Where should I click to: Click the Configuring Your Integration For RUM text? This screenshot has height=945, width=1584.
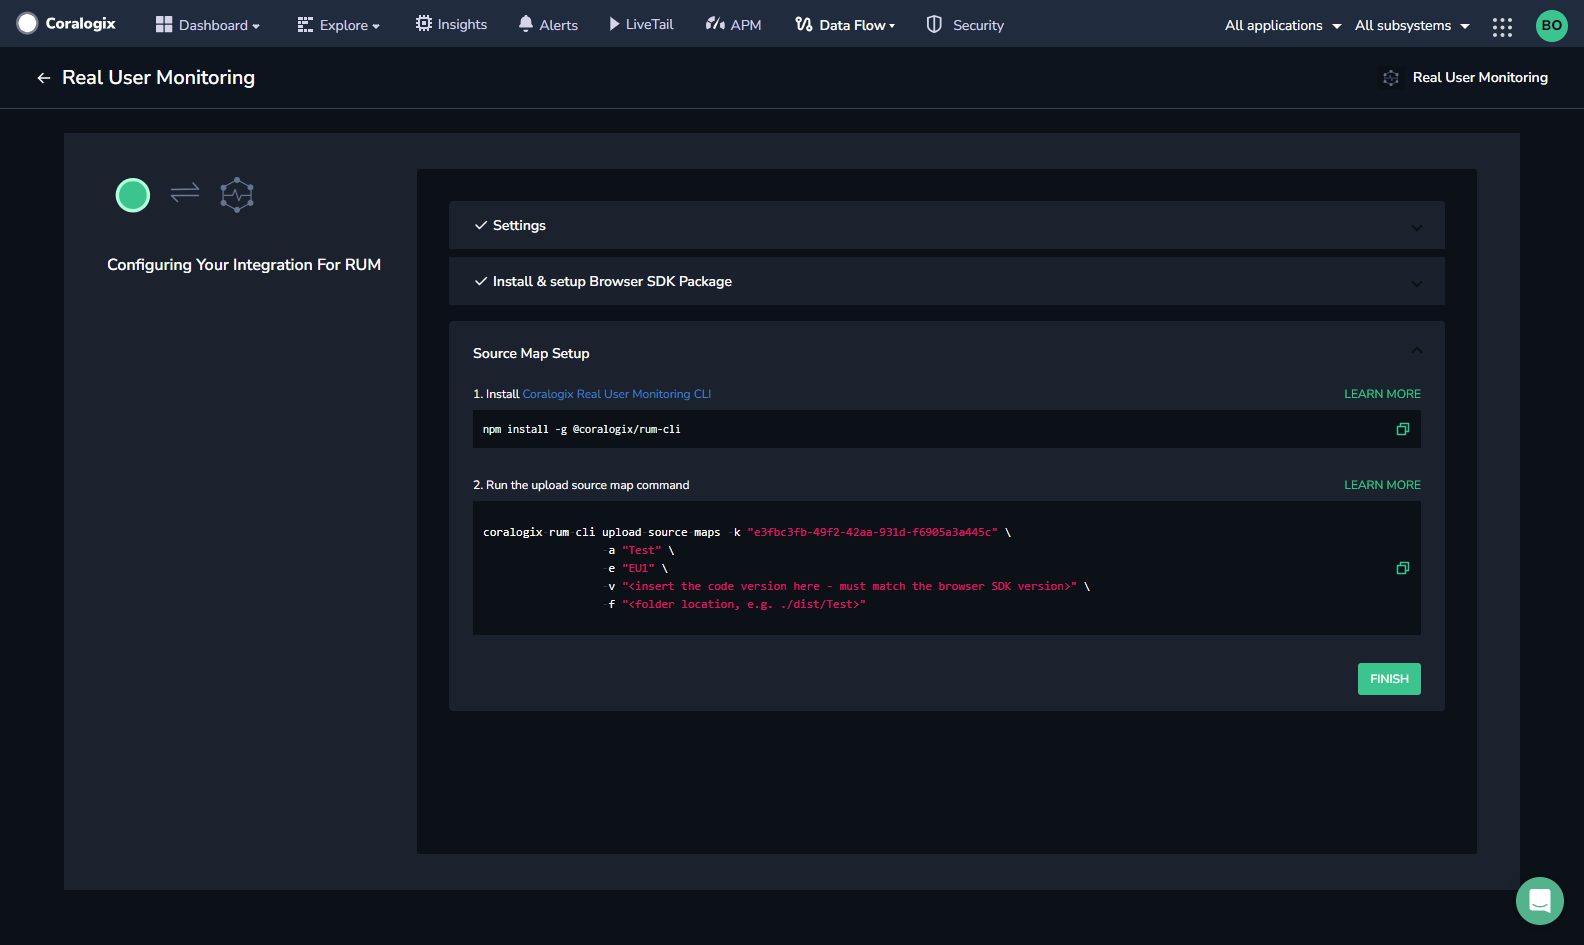click(244, 264)
